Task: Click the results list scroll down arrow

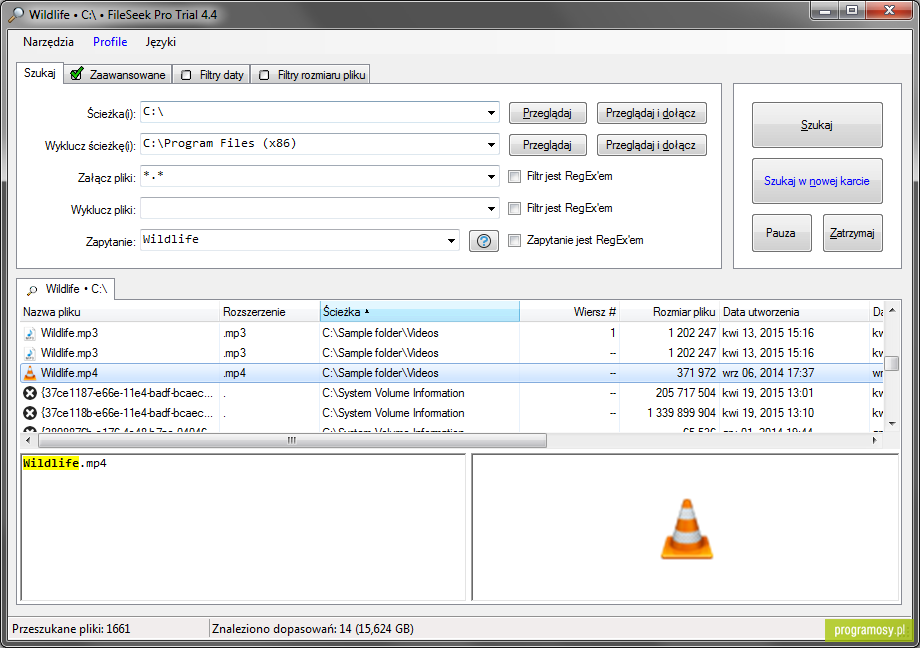Action: [x=892, y=423]
